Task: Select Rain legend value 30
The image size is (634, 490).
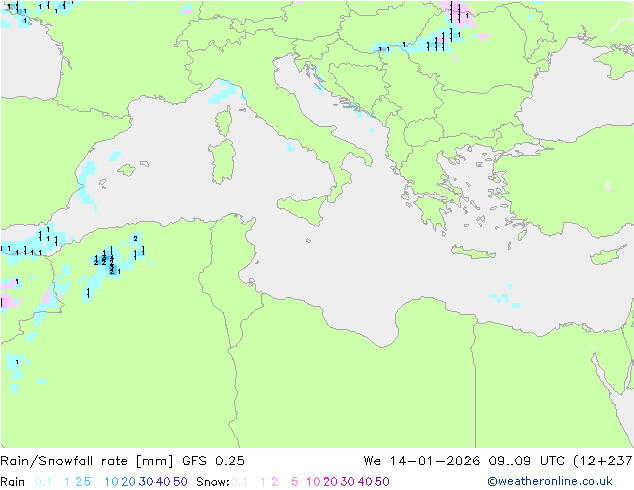Action: tap(146, 482)
